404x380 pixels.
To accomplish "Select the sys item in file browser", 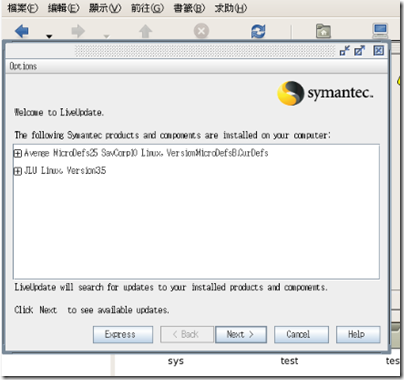I will coord(176,361).
